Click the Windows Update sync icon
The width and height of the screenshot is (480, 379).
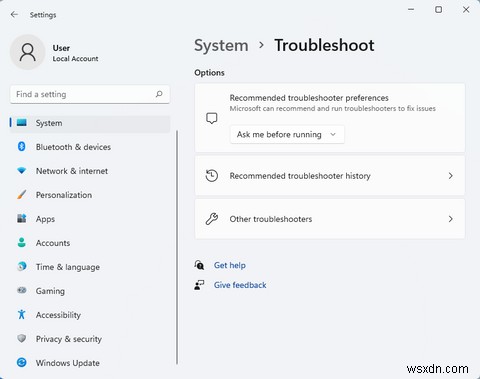tap(22, 363)
